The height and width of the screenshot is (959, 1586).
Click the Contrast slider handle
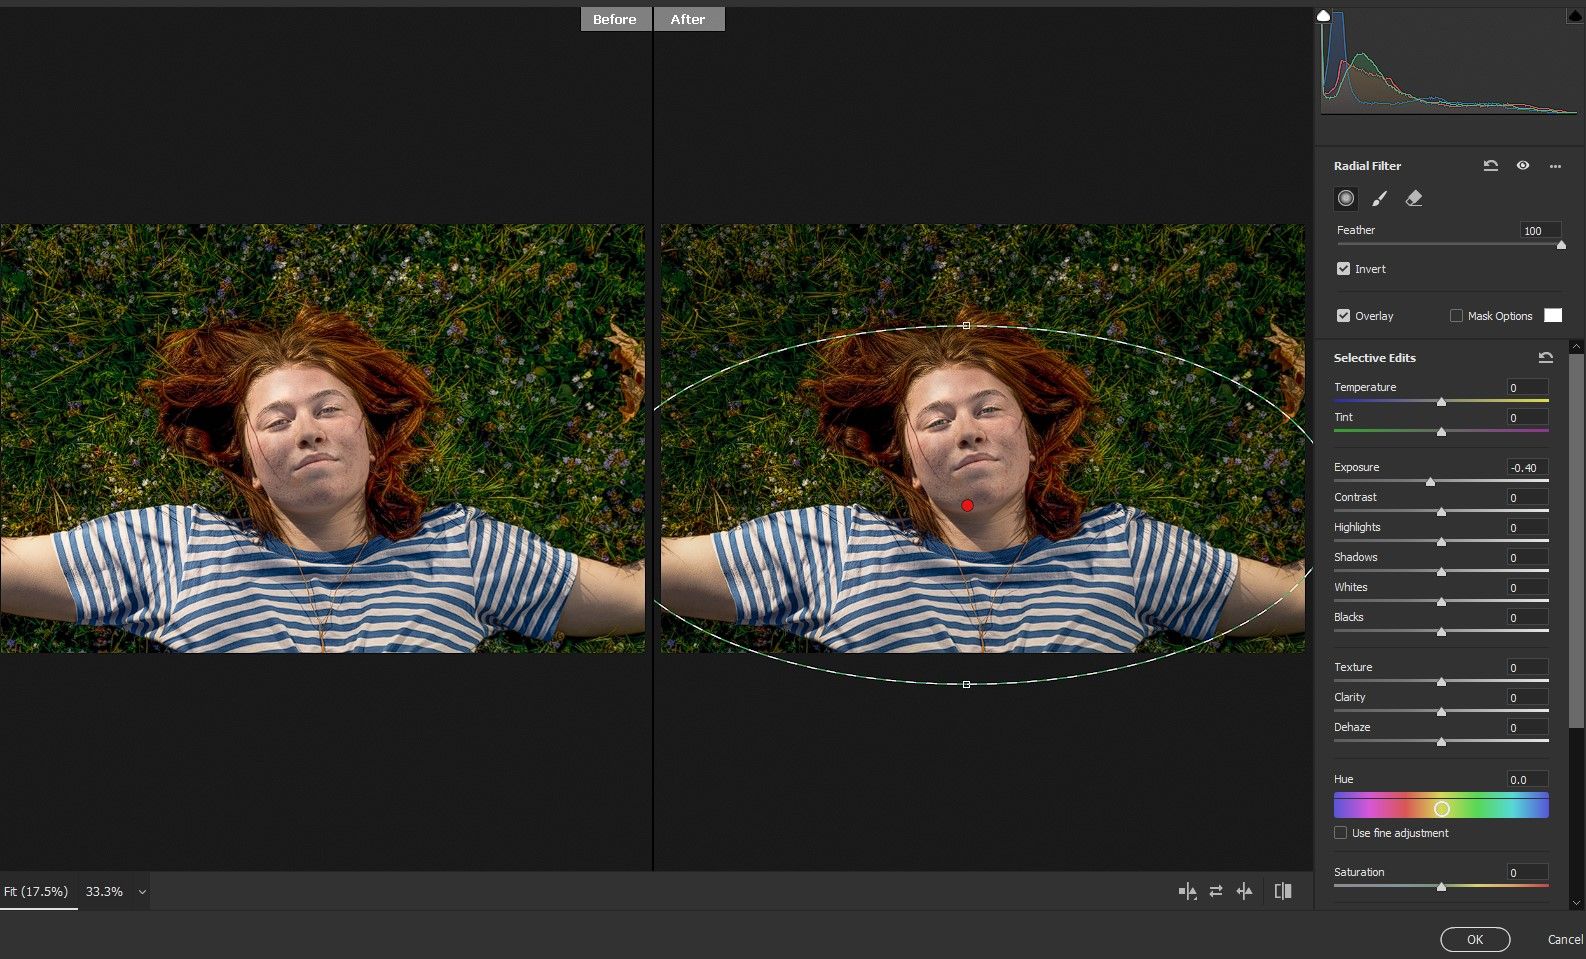[x=1441, y=512]
